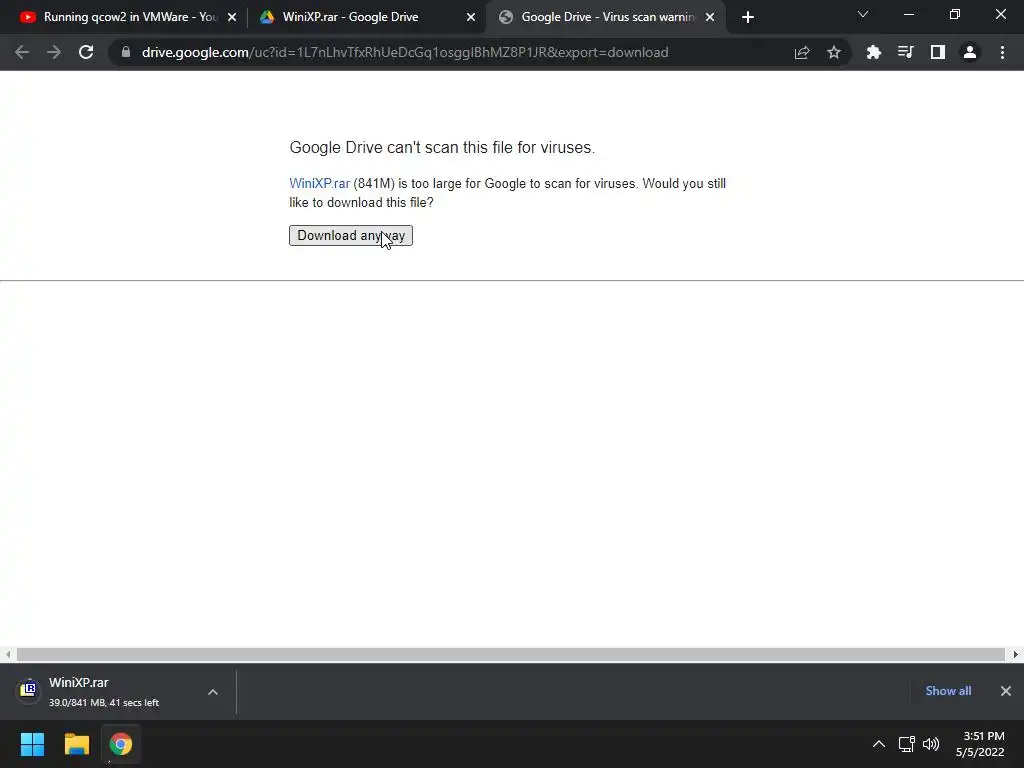Image resolution: width=1024 pixels, height=768 pixels.
Task: Close the WiniXP.rar Google Drive tab
Action: pos(471,17)
